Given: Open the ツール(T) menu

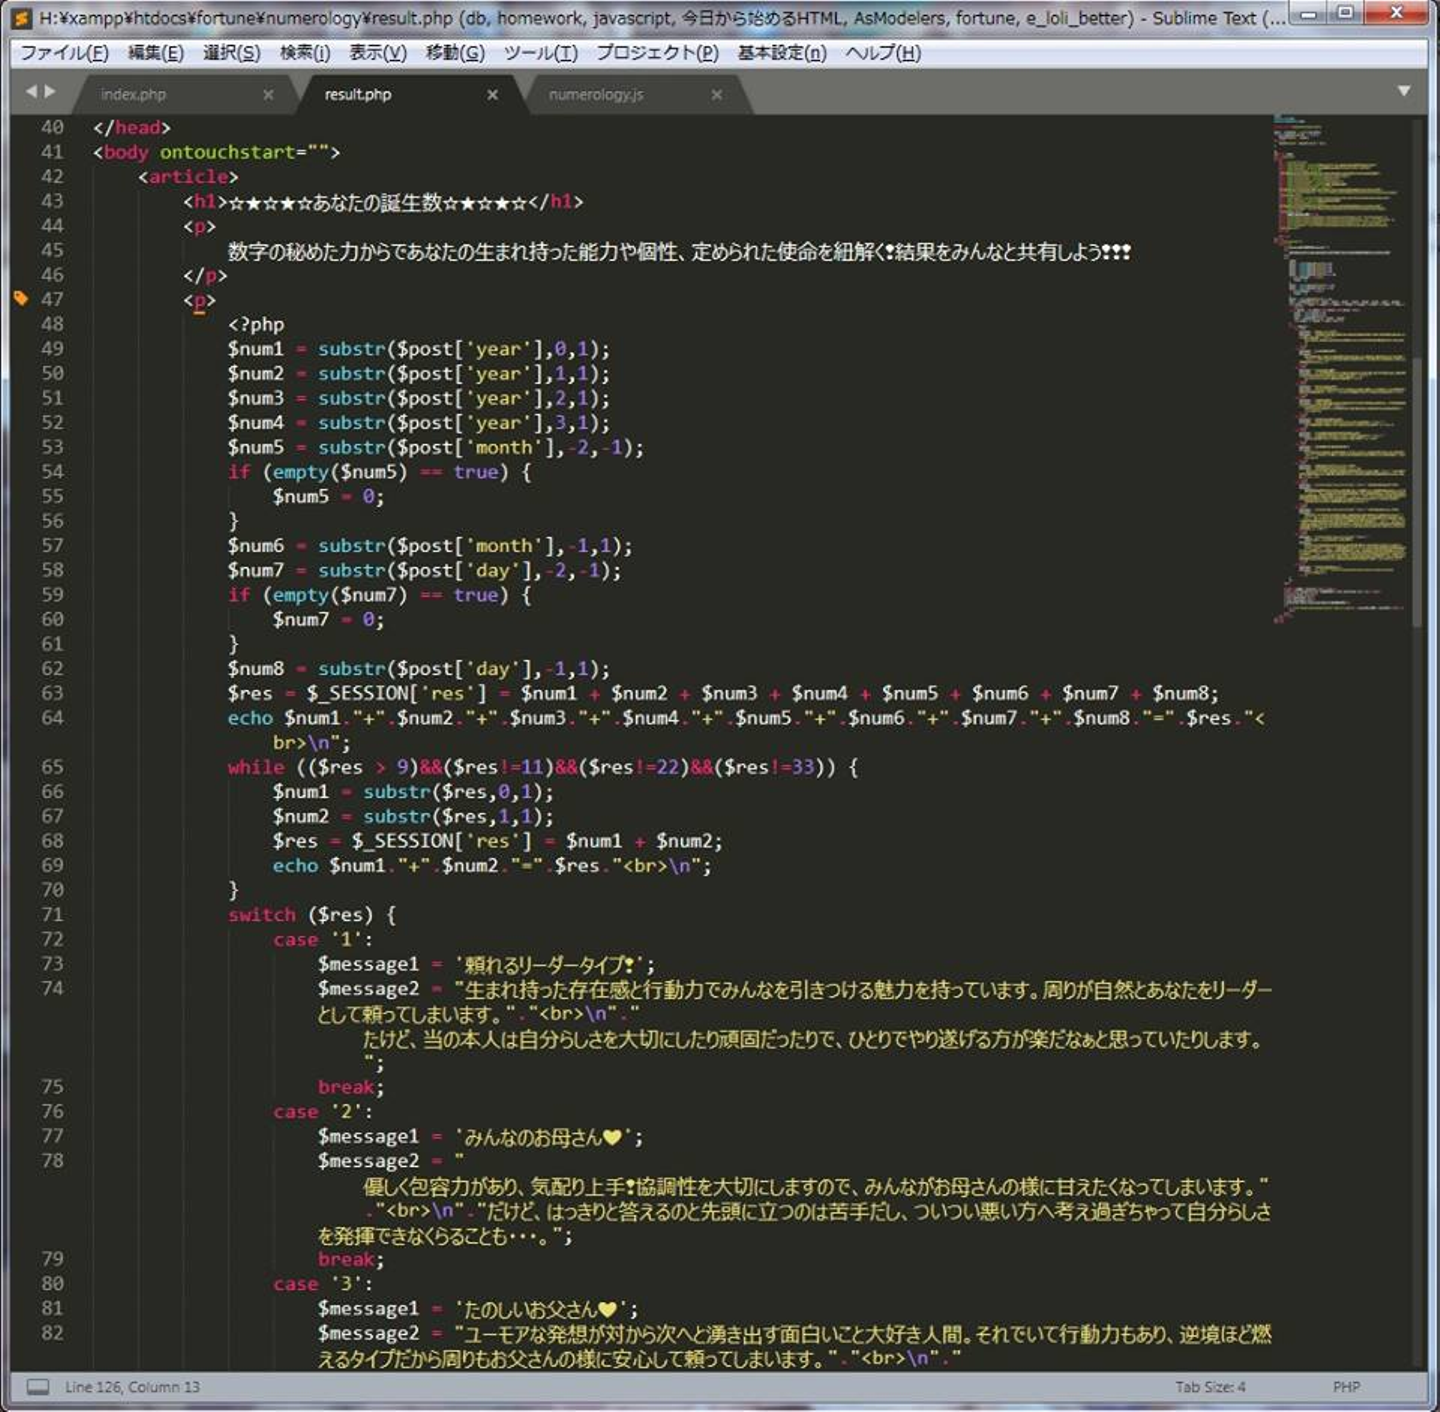Looking at the screenshot, I should [540, 53].
